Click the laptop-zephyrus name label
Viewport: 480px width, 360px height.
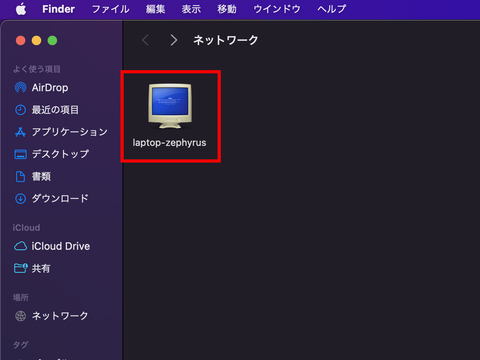(169, 143)
